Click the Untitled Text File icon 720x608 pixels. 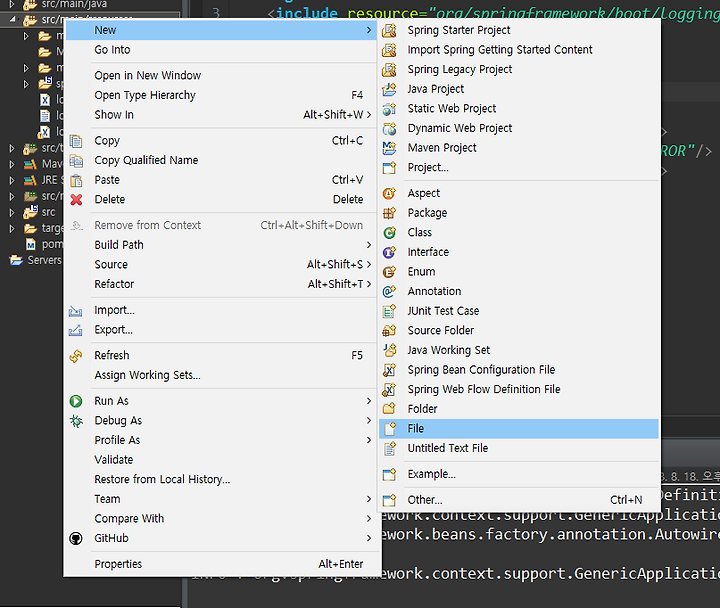(389, 449)
